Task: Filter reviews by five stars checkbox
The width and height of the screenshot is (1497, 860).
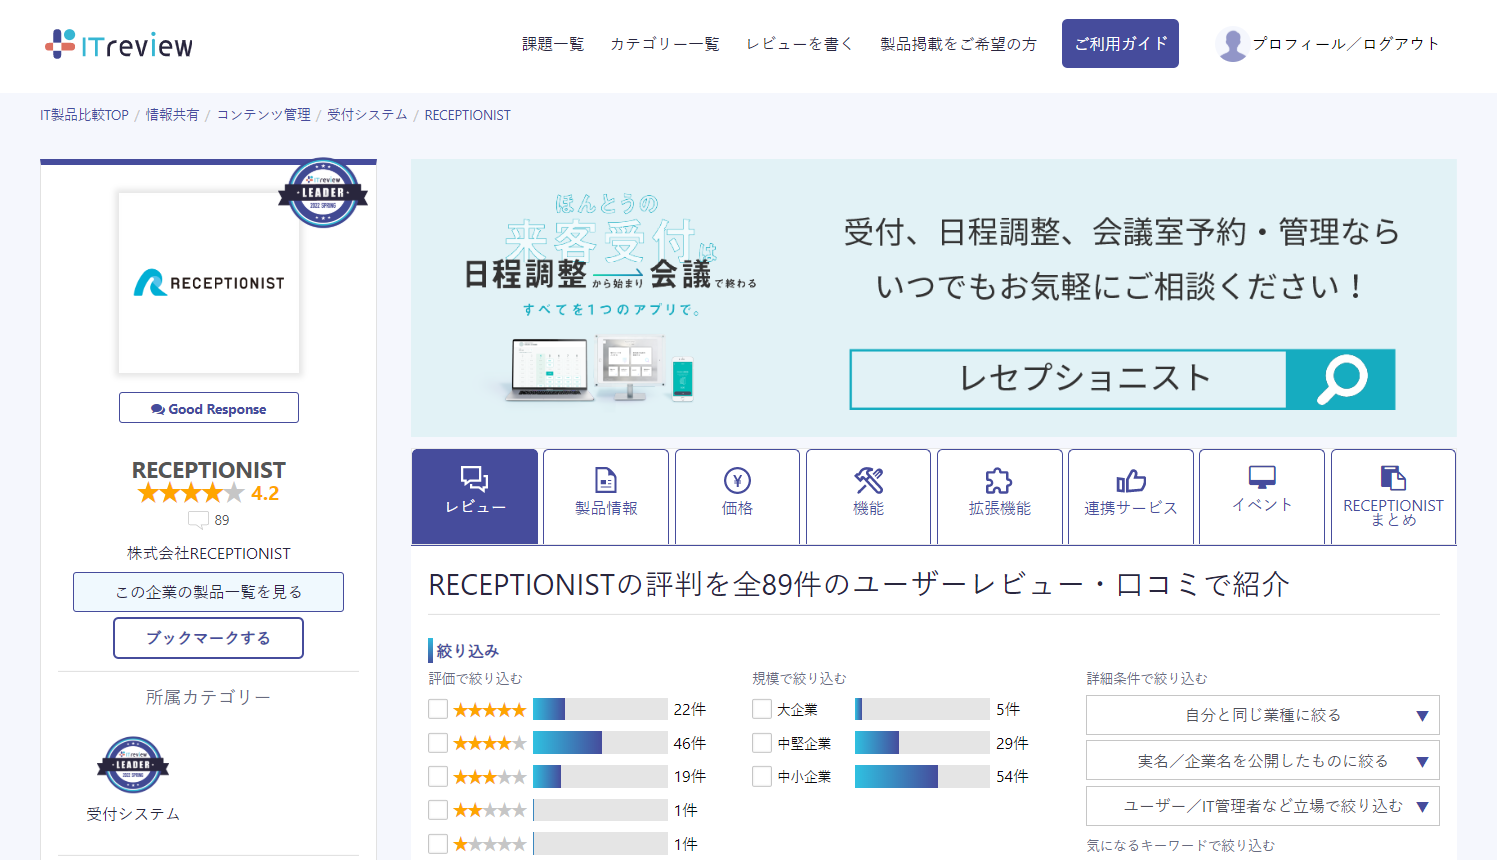Action: (438, 709)
